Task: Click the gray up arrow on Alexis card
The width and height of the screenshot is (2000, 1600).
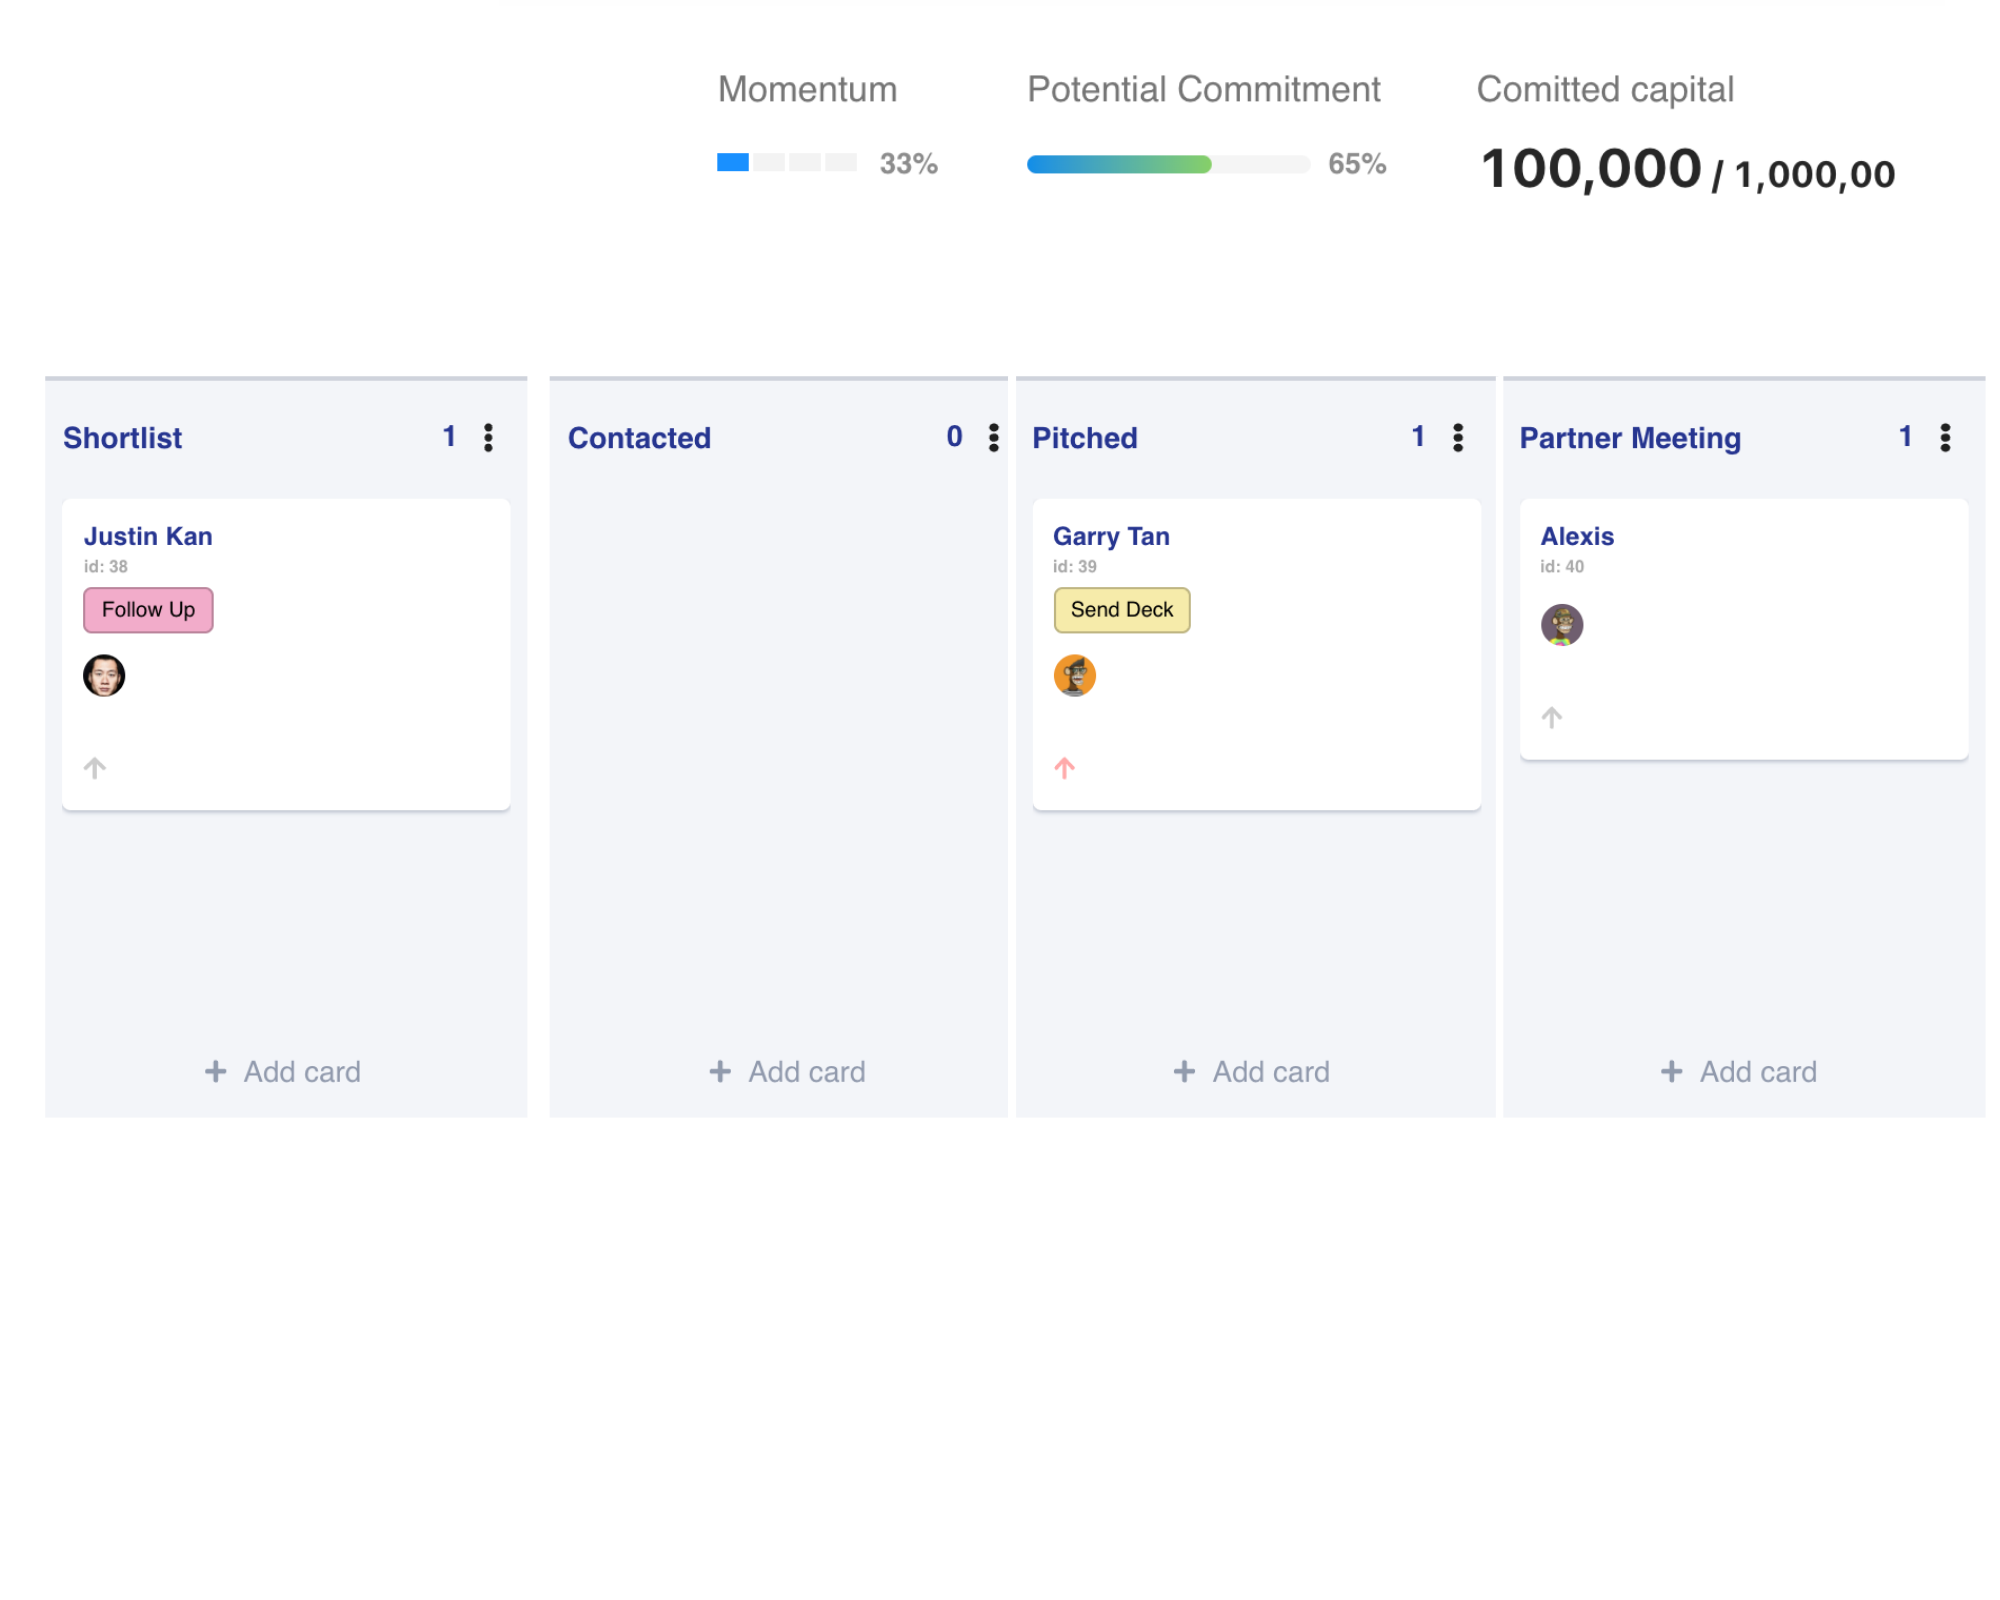Action: click(x=1551, y=717)
